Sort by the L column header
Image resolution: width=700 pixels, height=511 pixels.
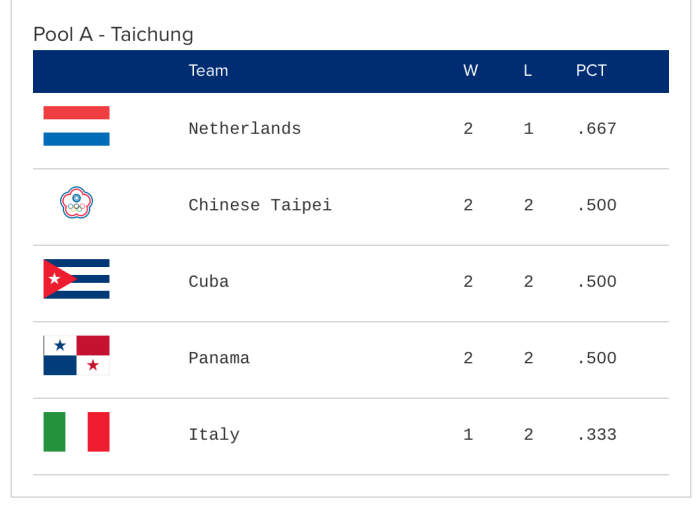[x=528, y=71]
